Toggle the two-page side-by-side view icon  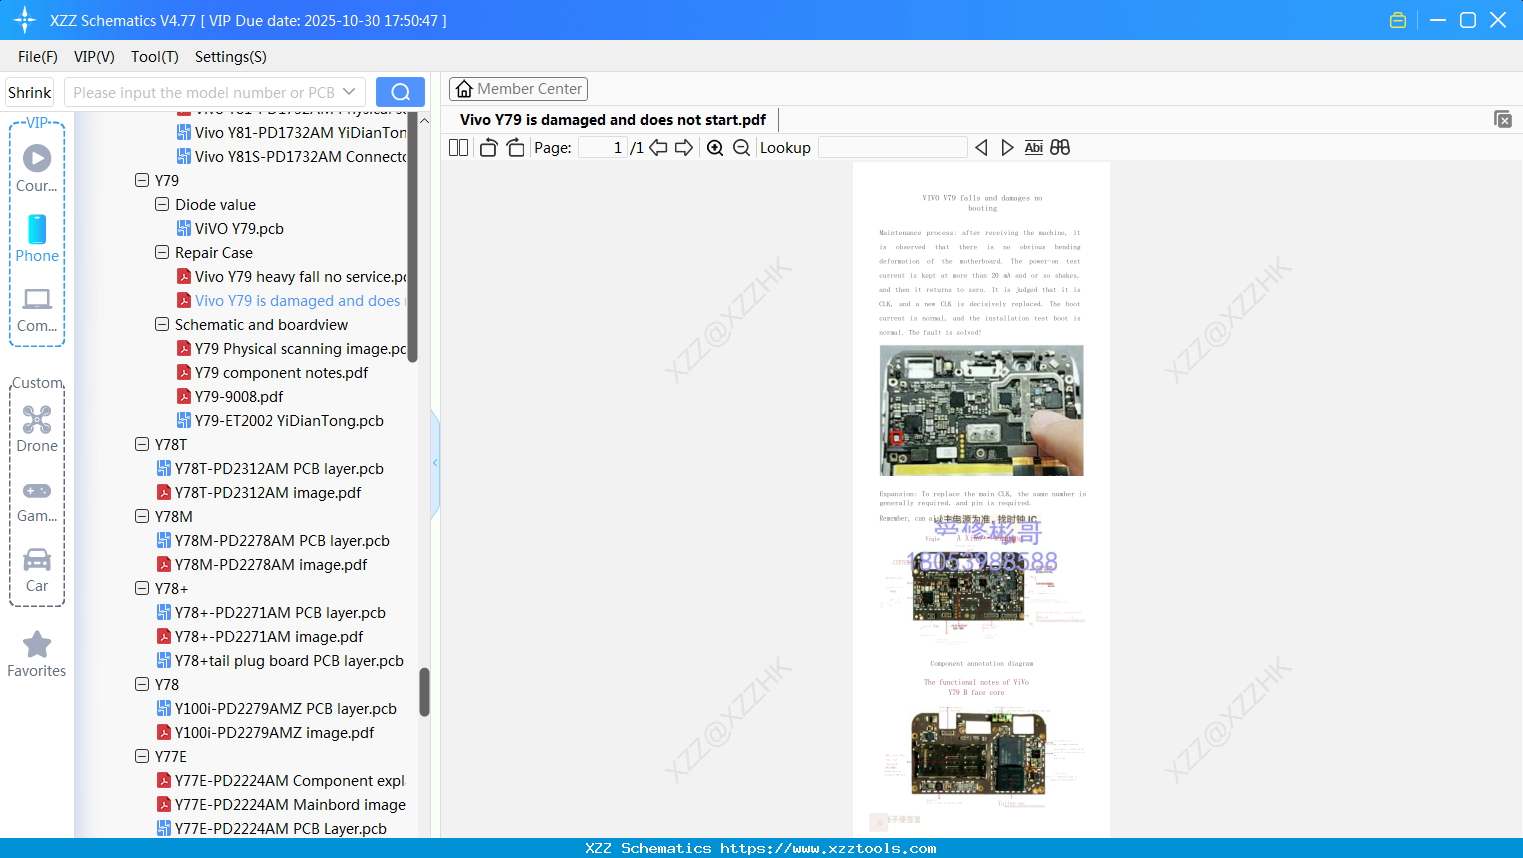(459, 148)
